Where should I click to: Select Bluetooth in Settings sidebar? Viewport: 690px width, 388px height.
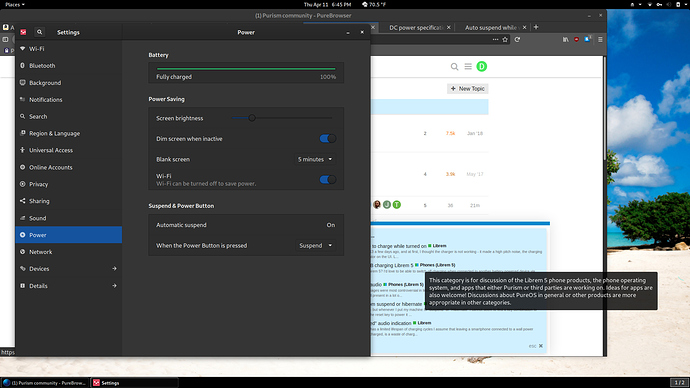pyautogui.click(x=68, y=66)
